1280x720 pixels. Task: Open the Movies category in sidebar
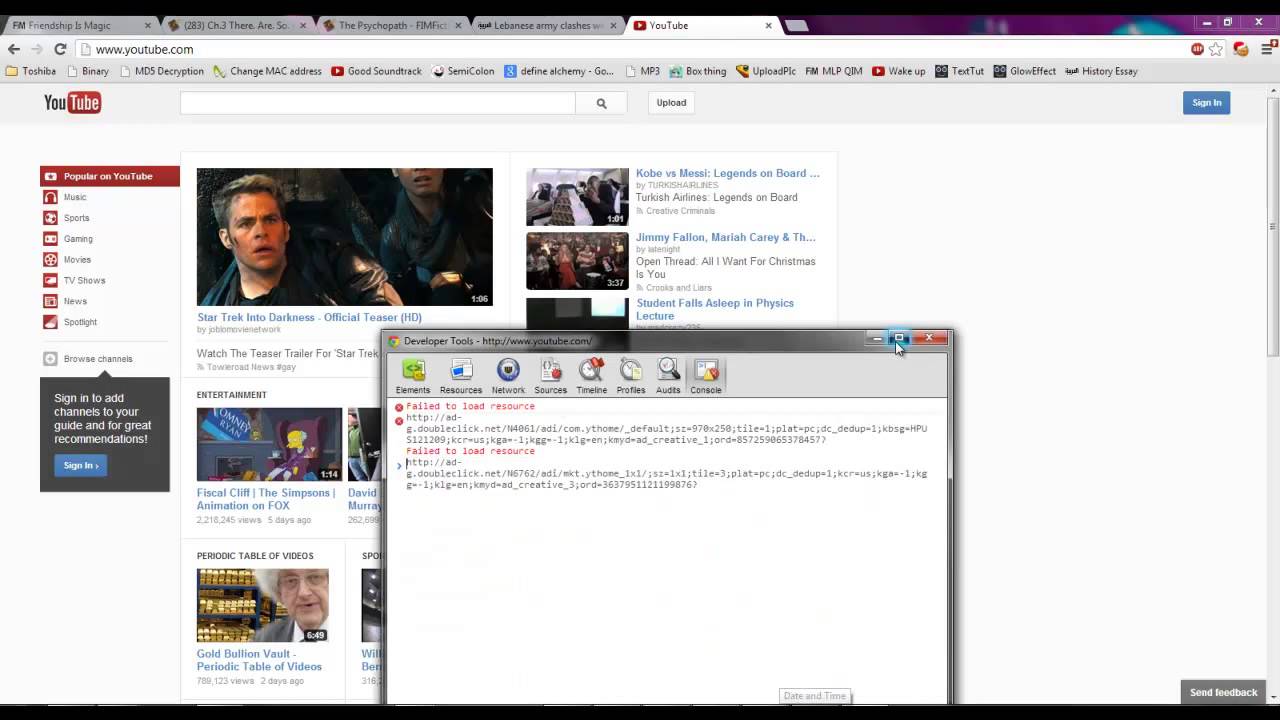click(77, 260)
